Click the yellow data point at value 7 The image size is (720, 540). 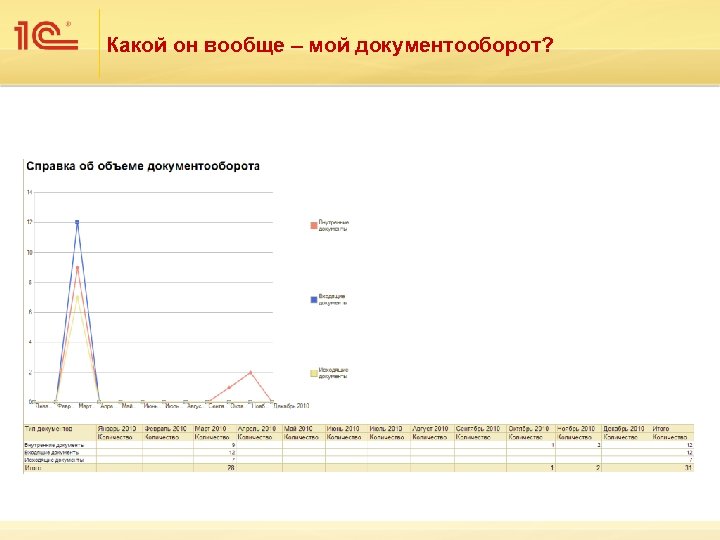tap(77, 297)
